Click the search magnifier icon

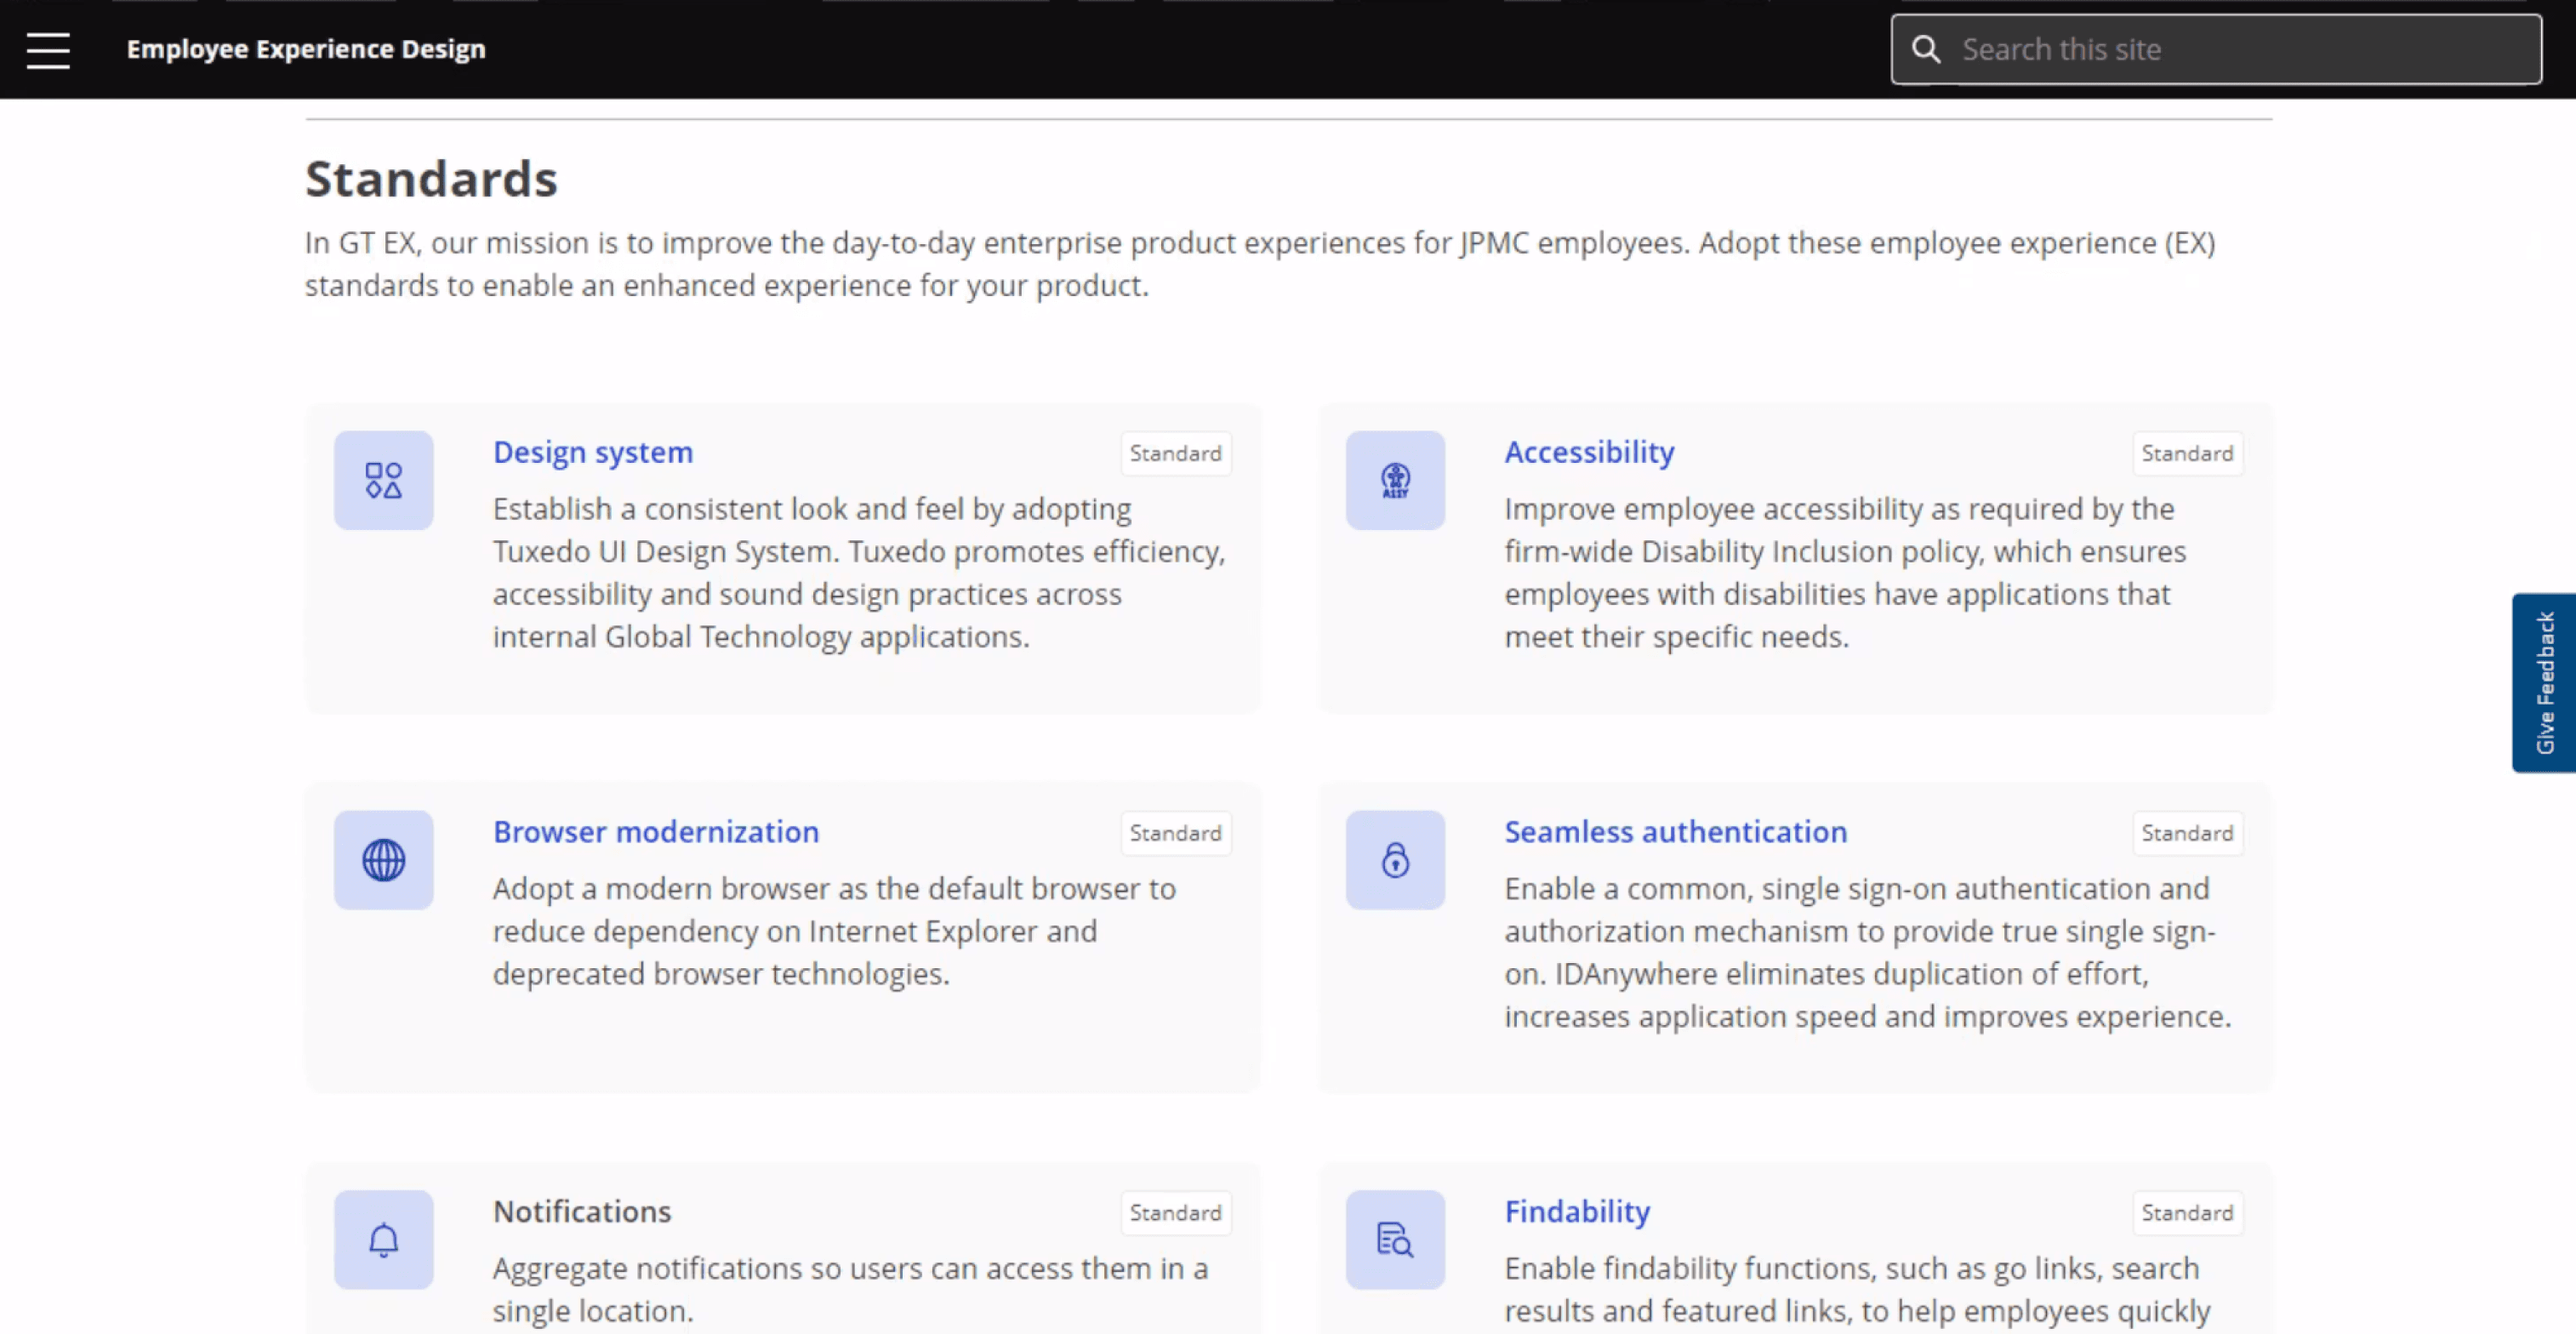(1925, 50)
